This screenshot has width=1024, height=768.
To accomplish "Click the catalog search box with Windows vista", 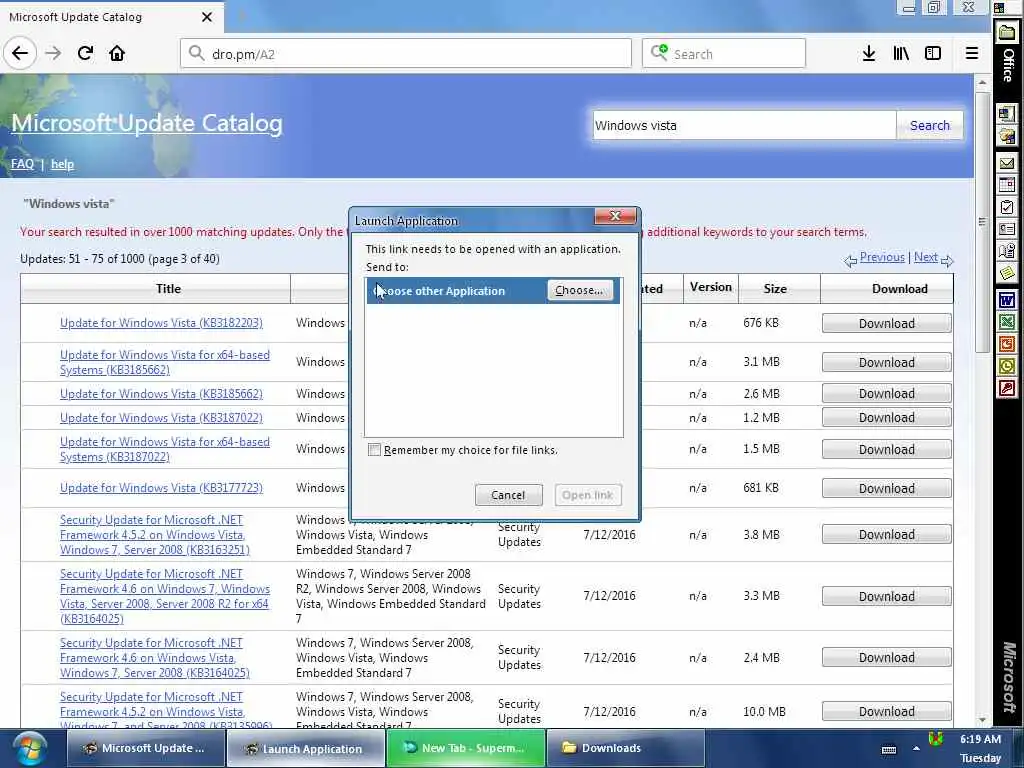I will point(744,125).
